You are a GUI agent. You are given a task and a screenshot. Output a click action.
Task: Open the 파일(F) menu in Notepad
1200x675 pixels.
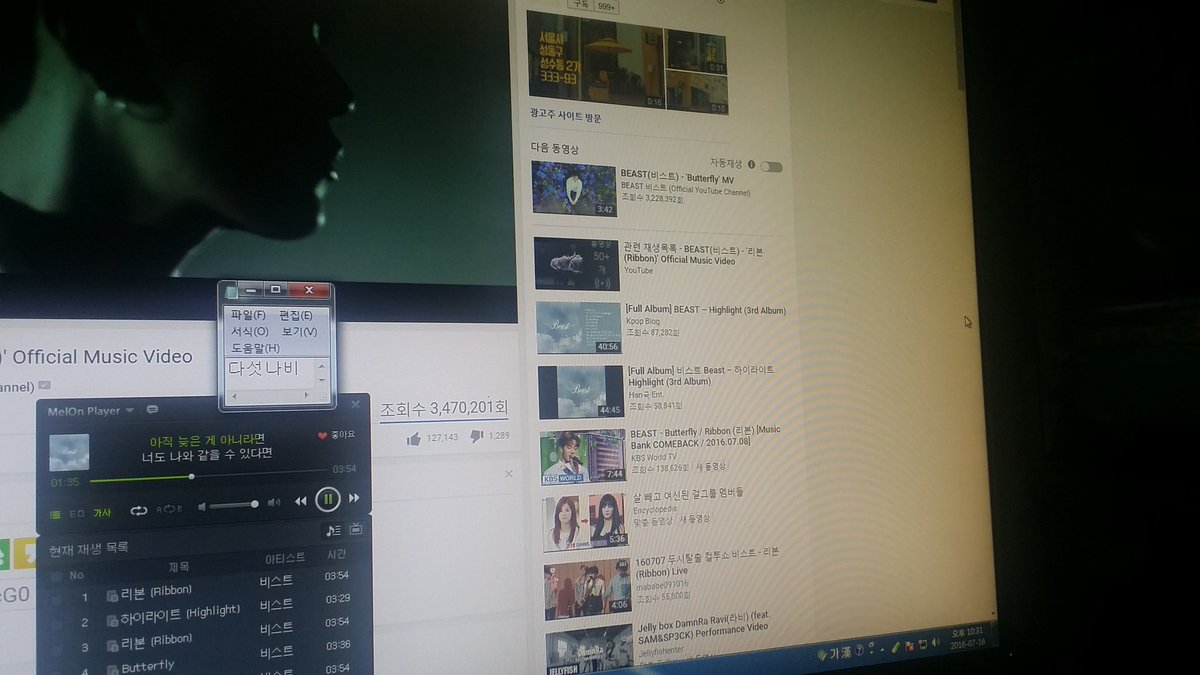click(x=247, y=315)
